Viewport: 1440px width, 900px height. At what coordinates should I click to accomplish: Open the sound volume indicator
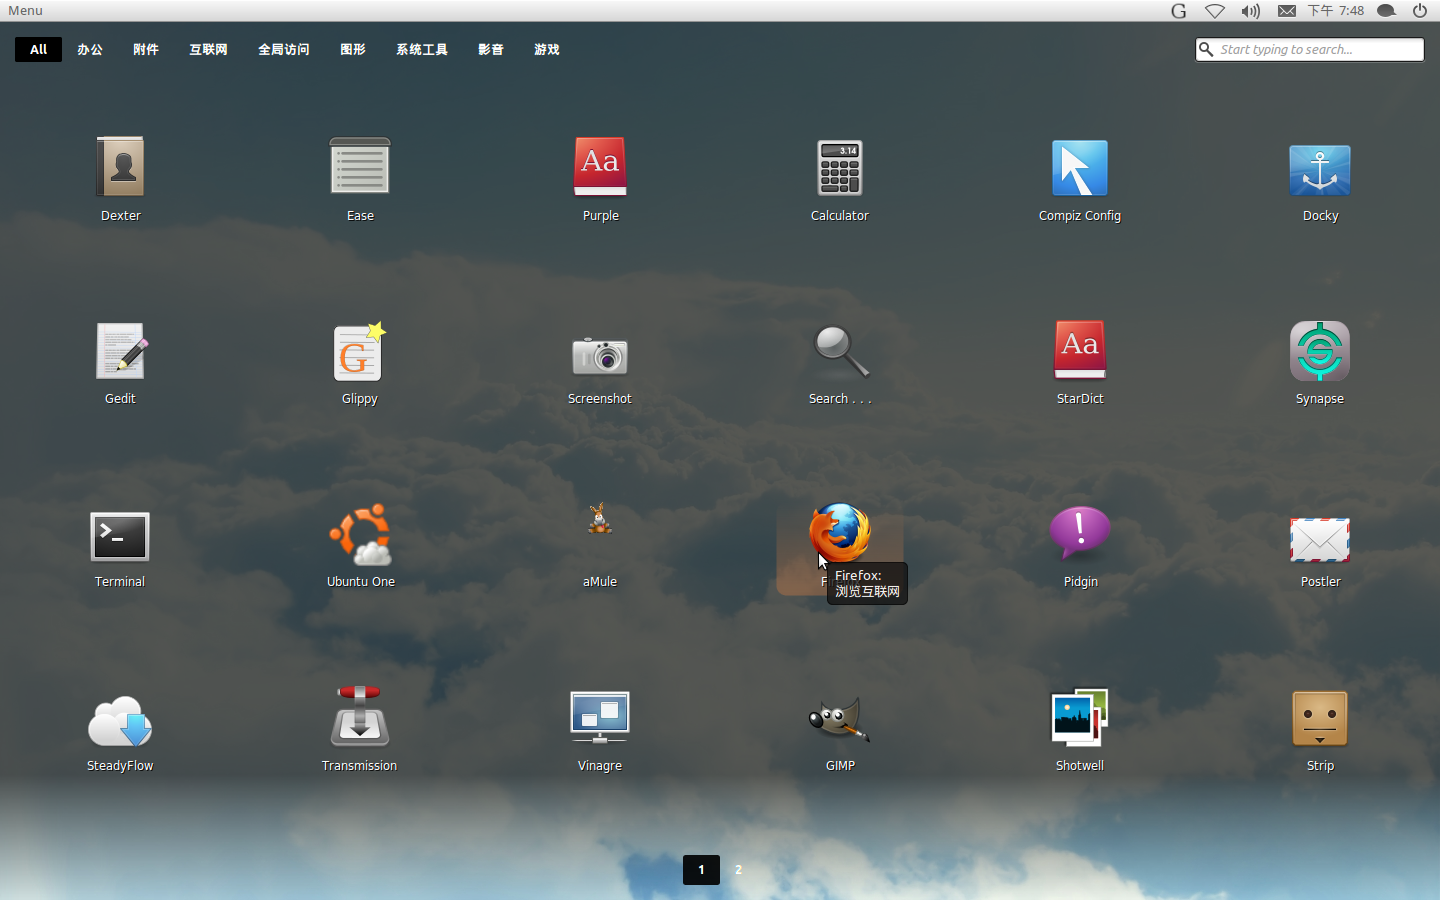click(1251, 10)
